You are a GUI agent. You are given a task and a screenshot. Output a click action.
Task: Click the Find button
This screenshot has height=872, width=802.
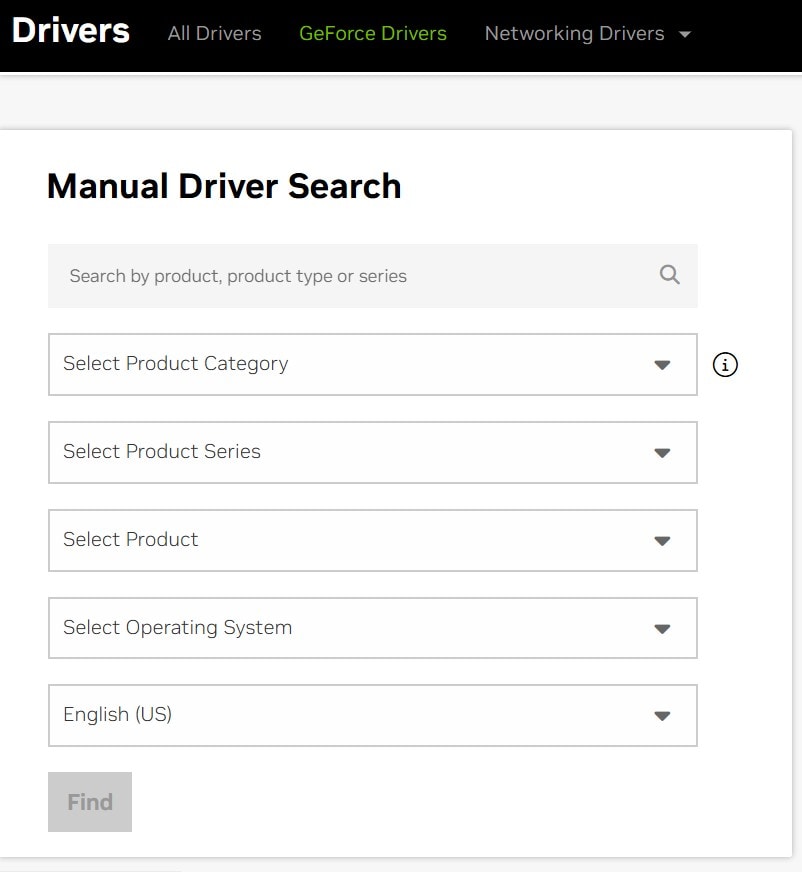click(90, 802)
